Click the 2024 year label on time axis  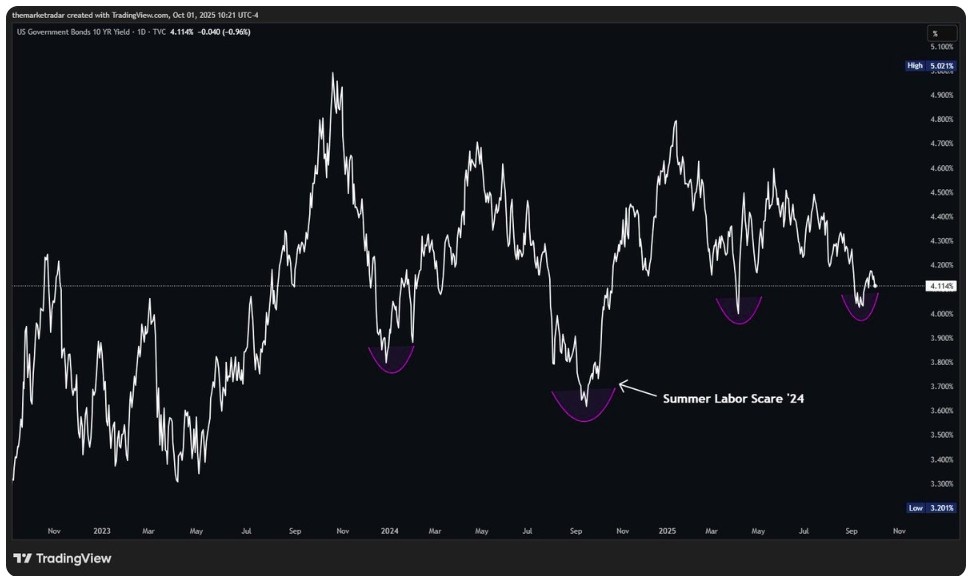pos(389,531)
